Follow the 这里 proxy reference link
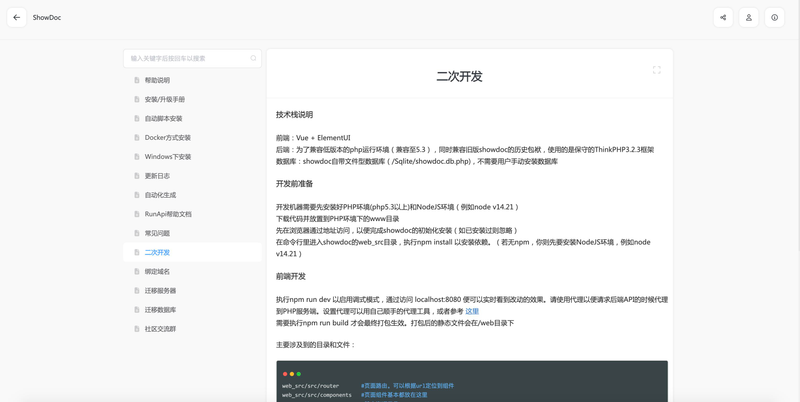 click(472, 311)
